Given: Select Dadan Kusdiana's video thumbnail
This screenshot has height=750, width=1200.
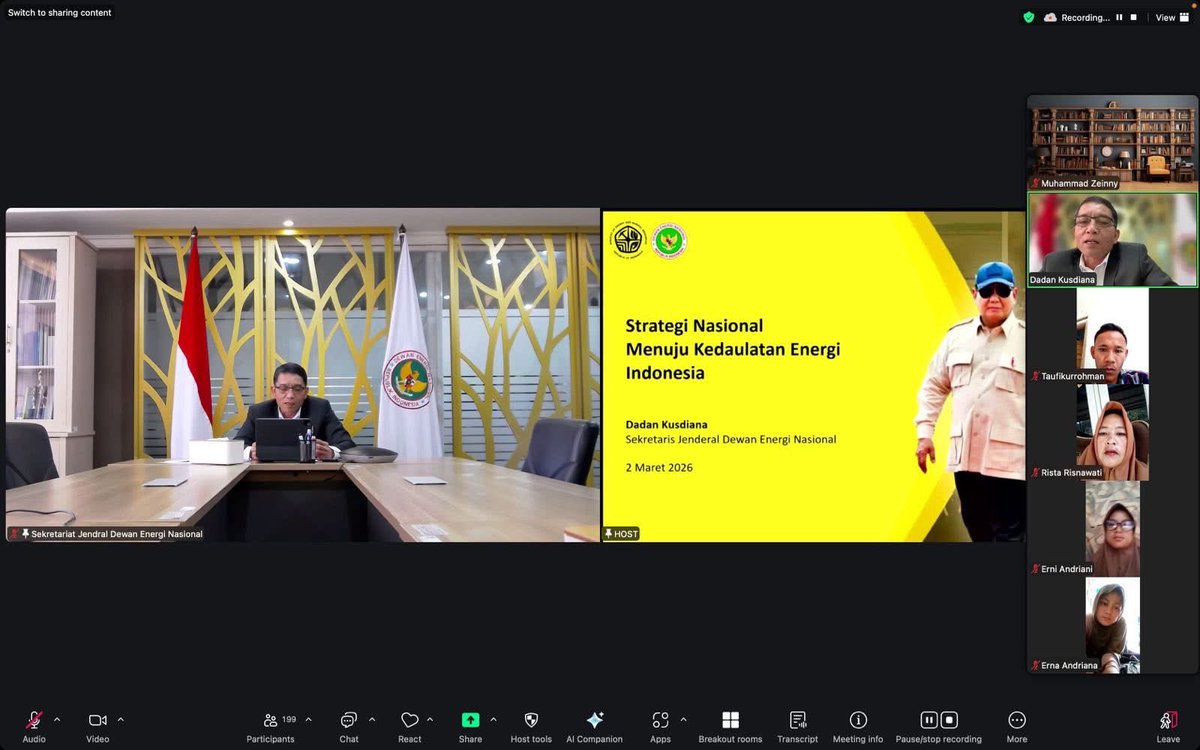Looking at the screenshot, I should pyautogui.click(x=1111, y=237).
